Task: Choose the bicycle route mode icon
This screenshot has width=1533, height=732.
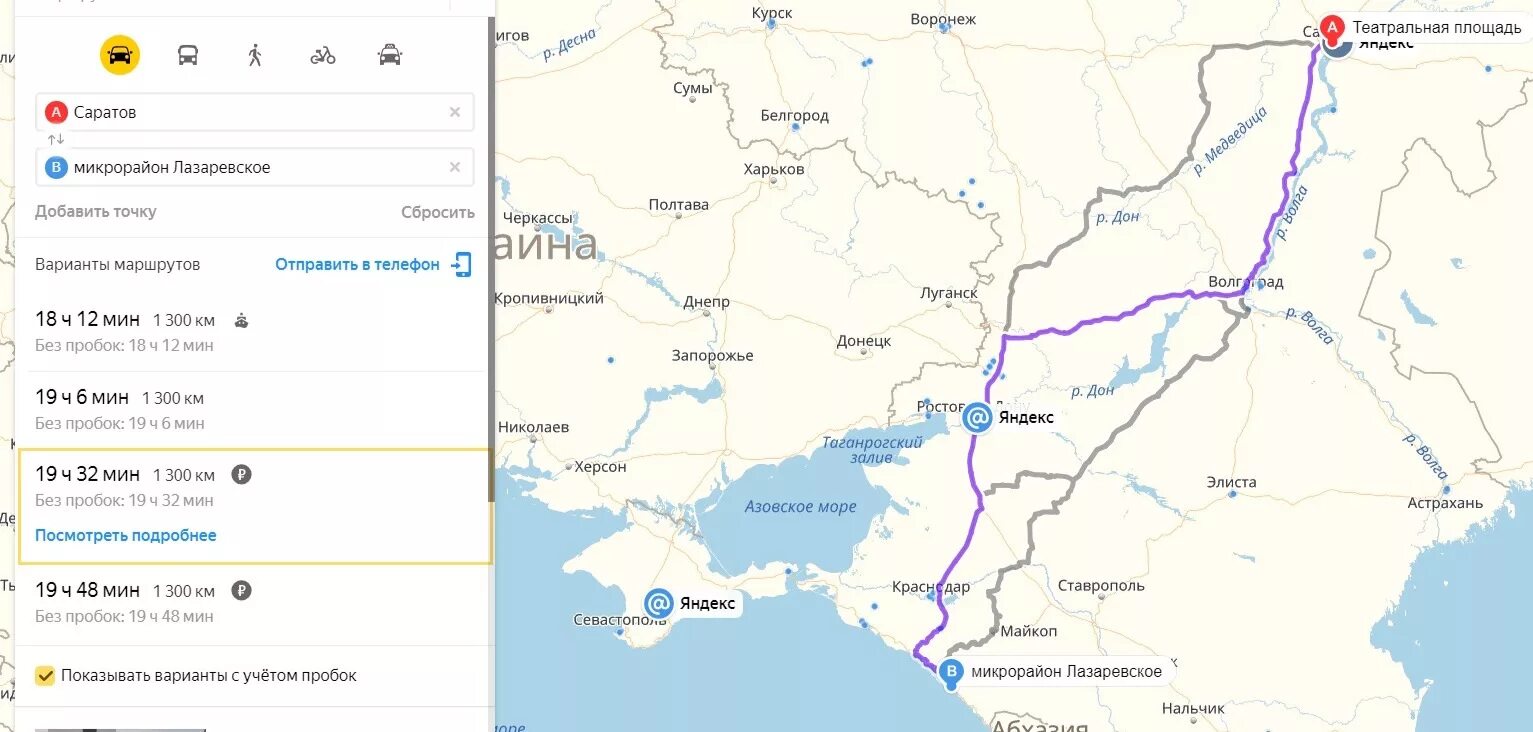Action: point(323,55)
